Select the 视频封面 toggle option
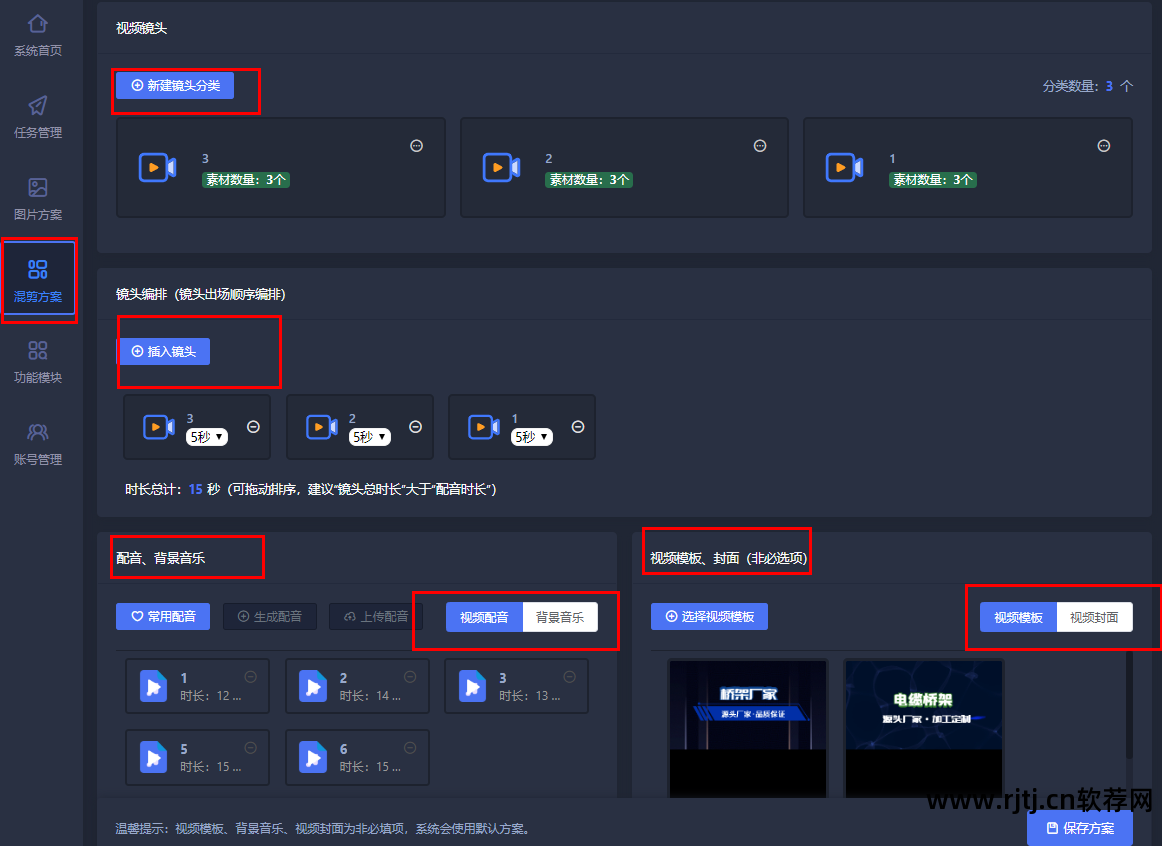Screen dimensions: 1162x846 (x=1094, y=617)
